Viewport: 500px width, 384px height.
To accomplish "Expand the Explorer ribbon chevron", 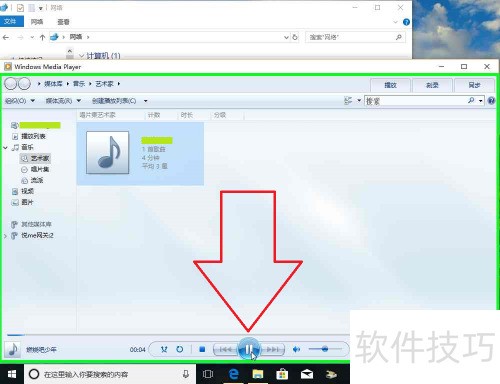I will [x=395, y=22].
